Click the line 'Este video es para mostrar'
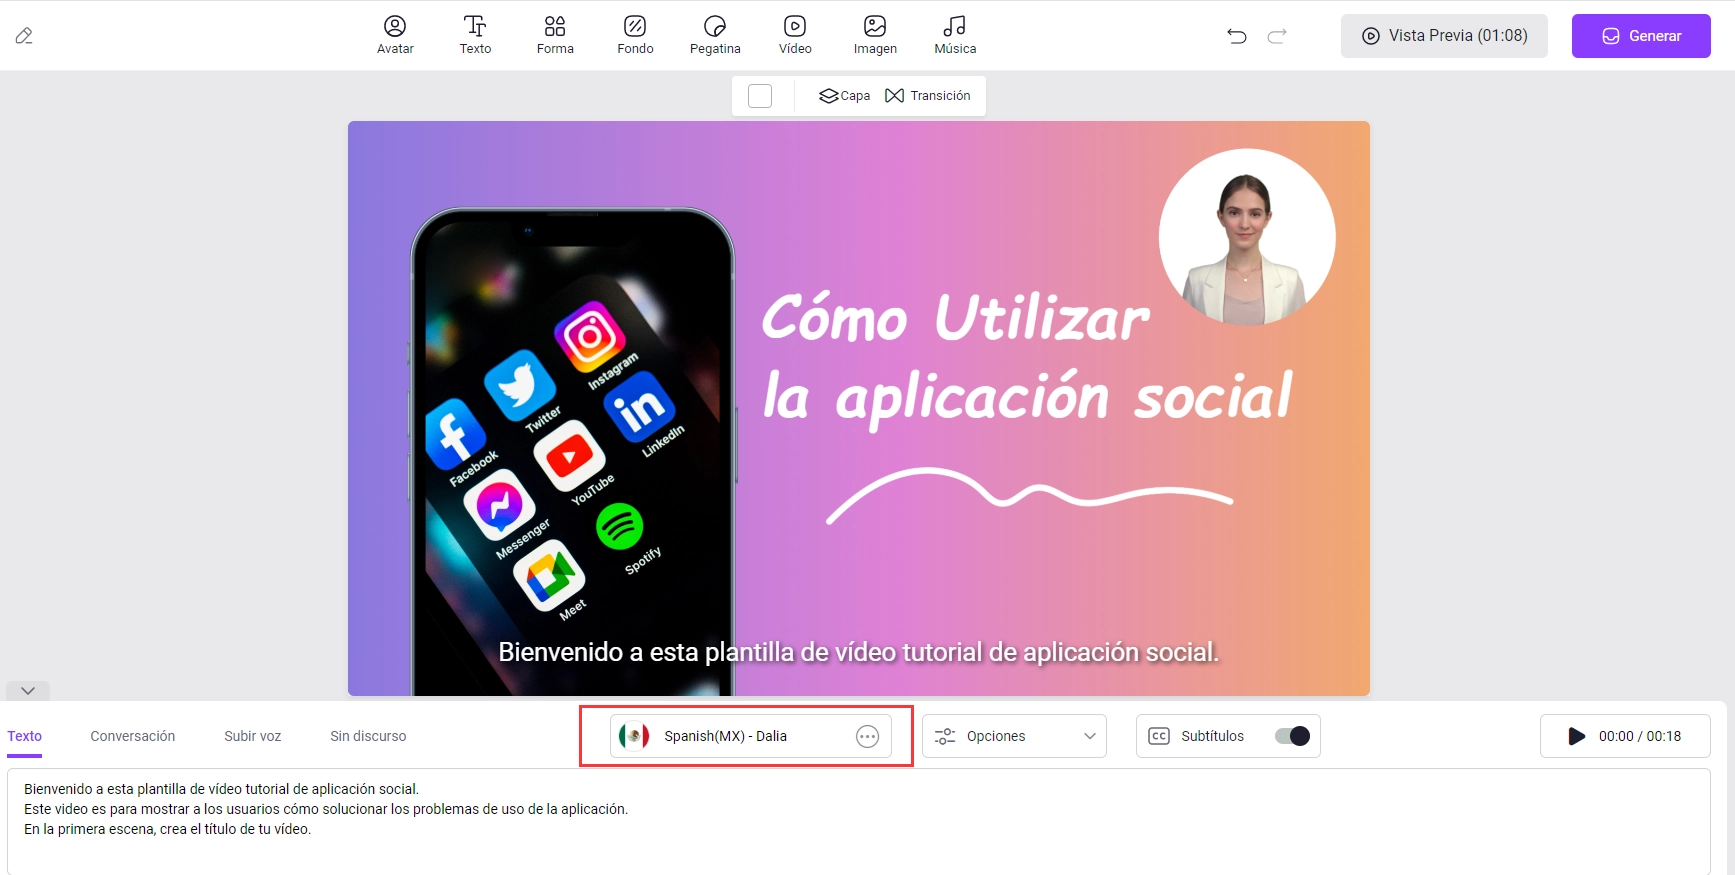This screenshot has width=1735, height=875. tap(326, 809)
